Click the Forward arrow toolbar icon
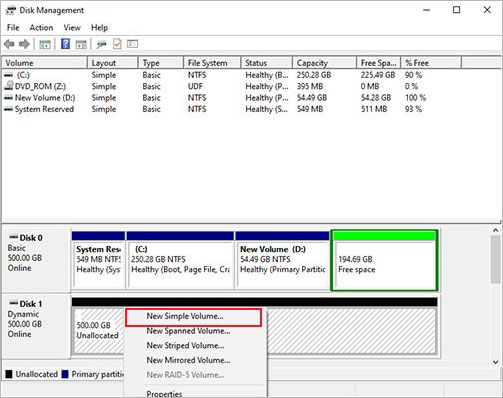The width and height of the screenshot is (503, 398). click(24, 44)
